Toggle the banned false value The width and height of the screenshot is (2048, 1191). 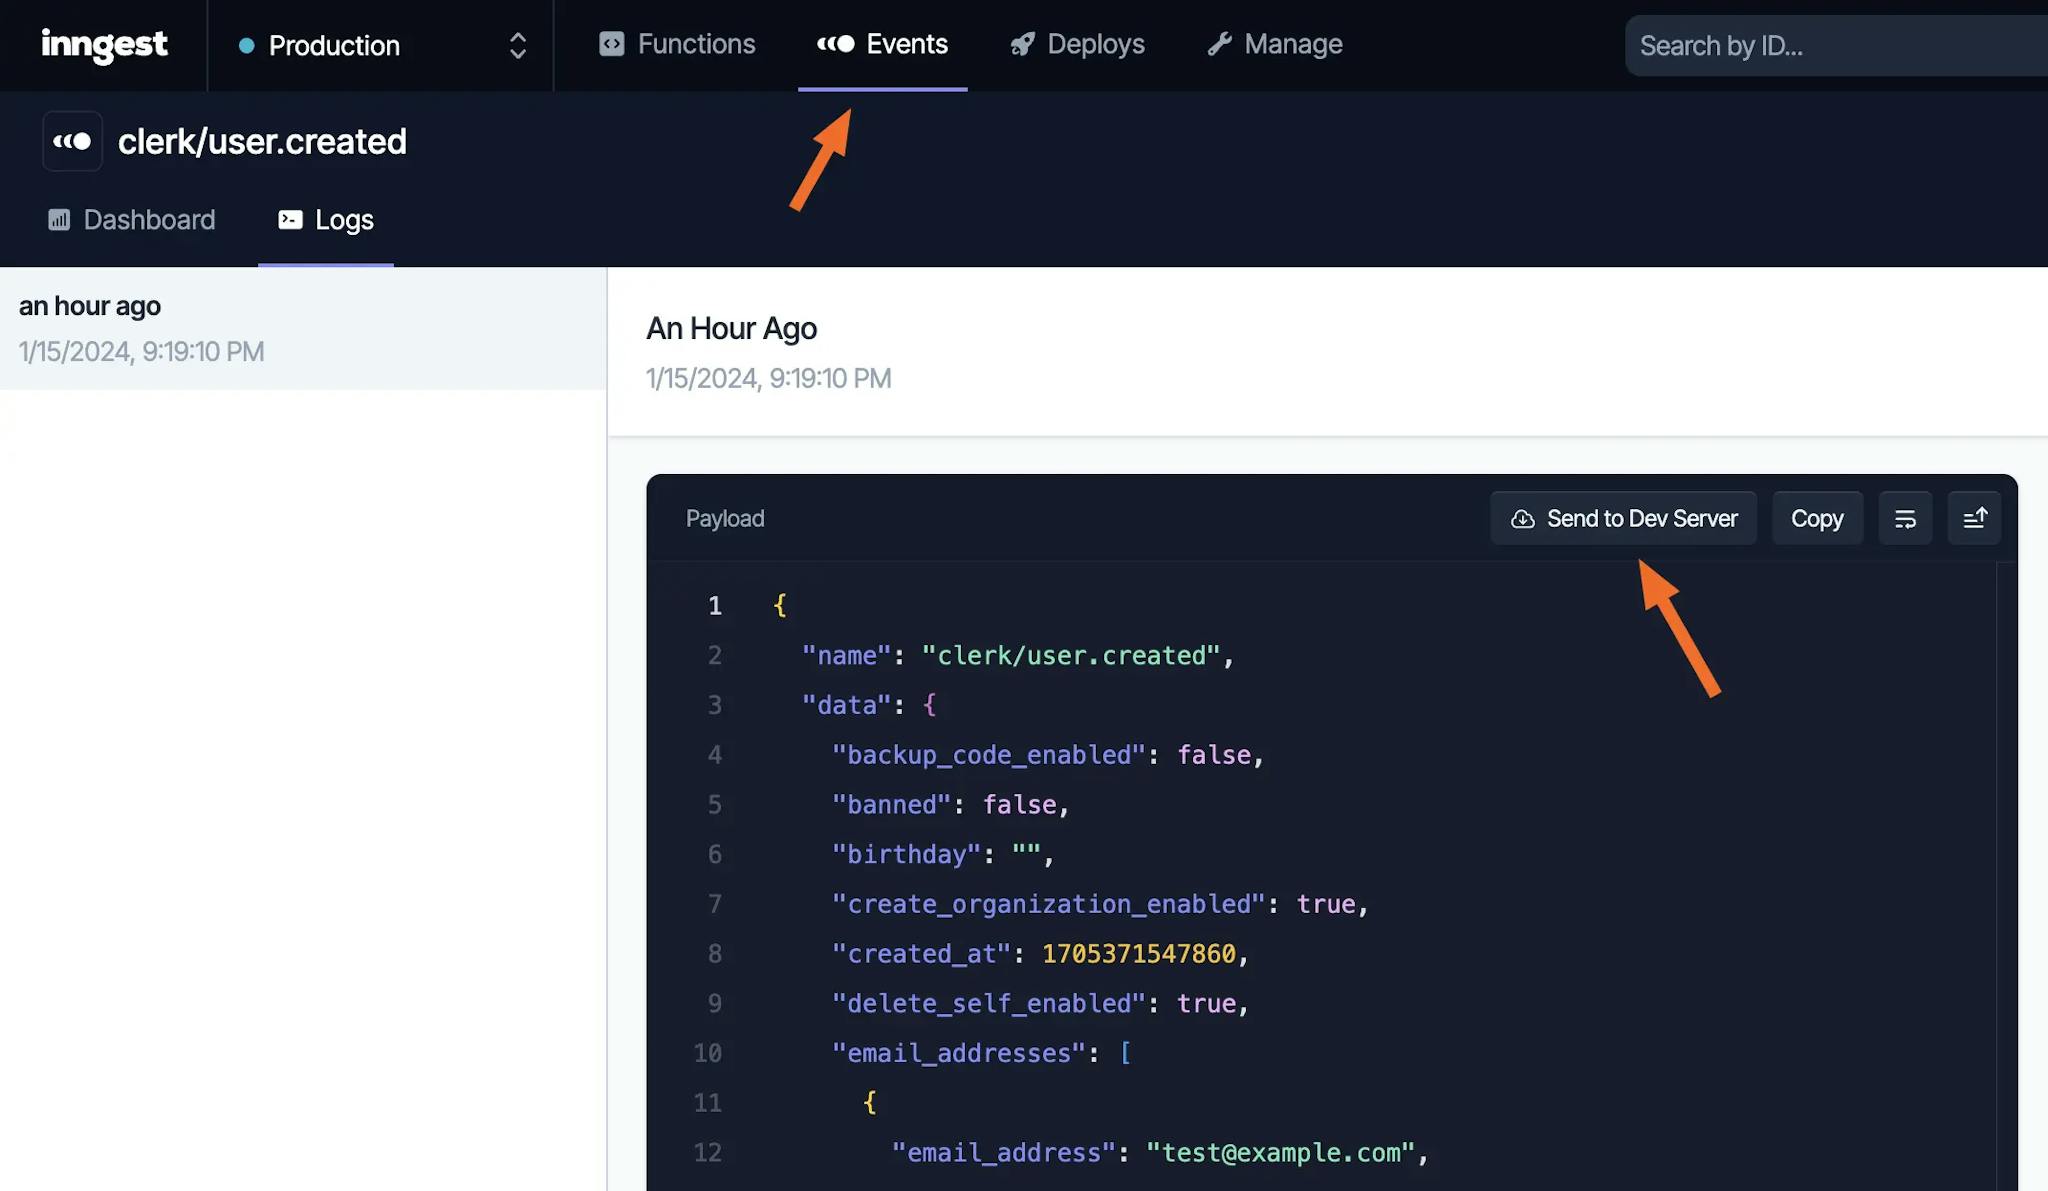[1019, 805]
